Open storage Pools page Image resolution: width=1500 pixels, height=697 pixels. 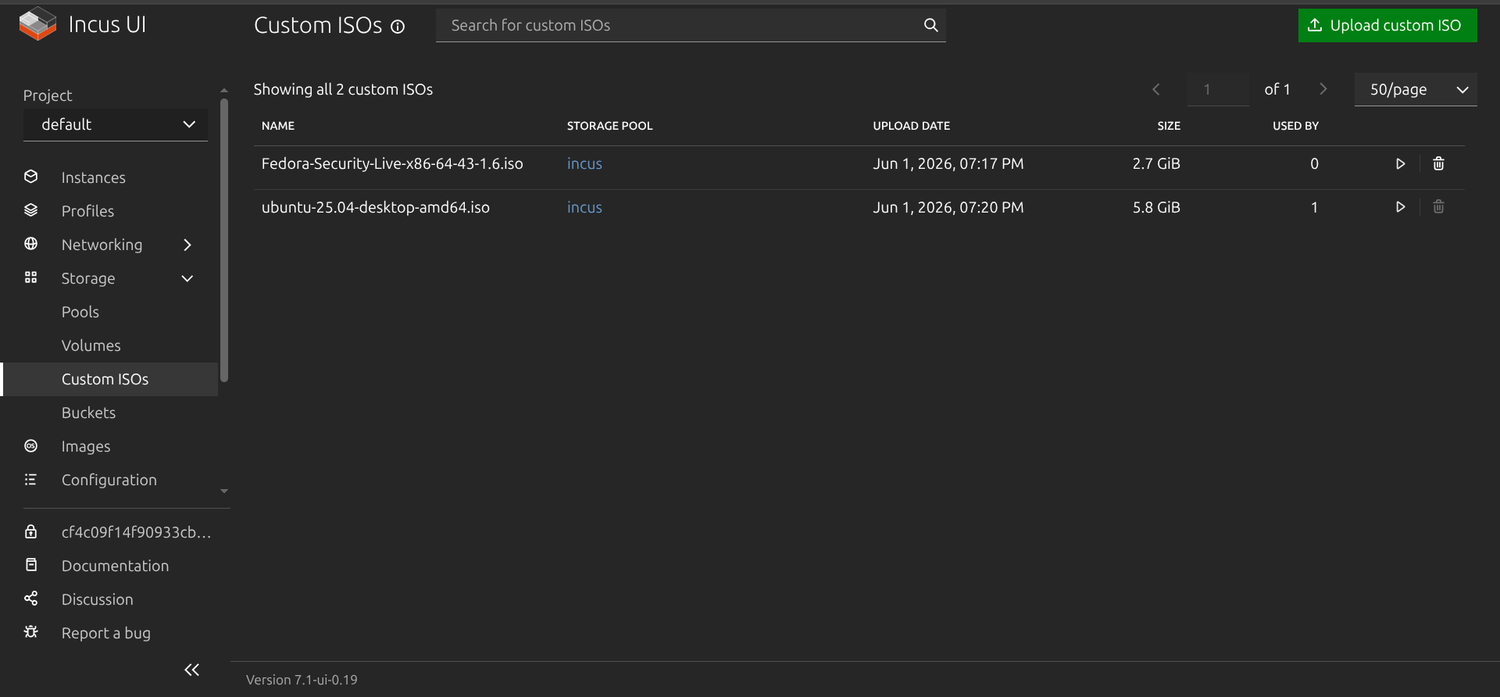[80, 312]
